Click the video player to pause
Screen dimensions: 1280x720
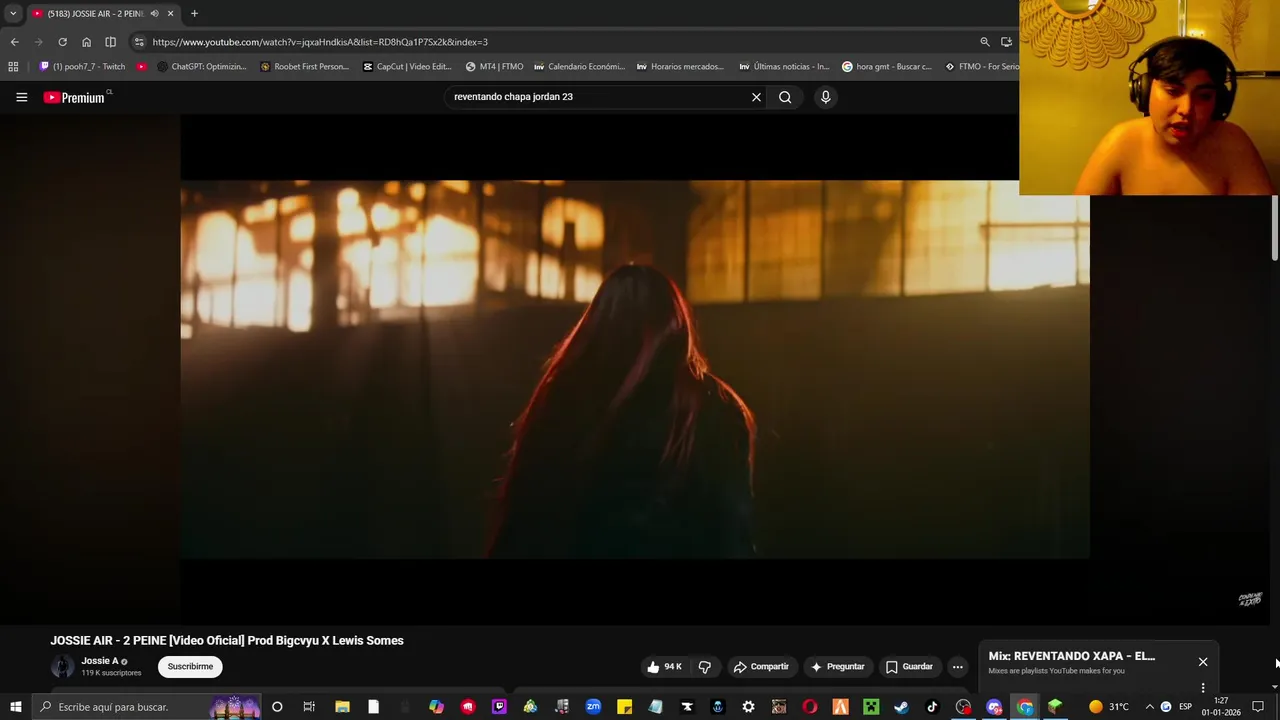[x=634, y=369]
